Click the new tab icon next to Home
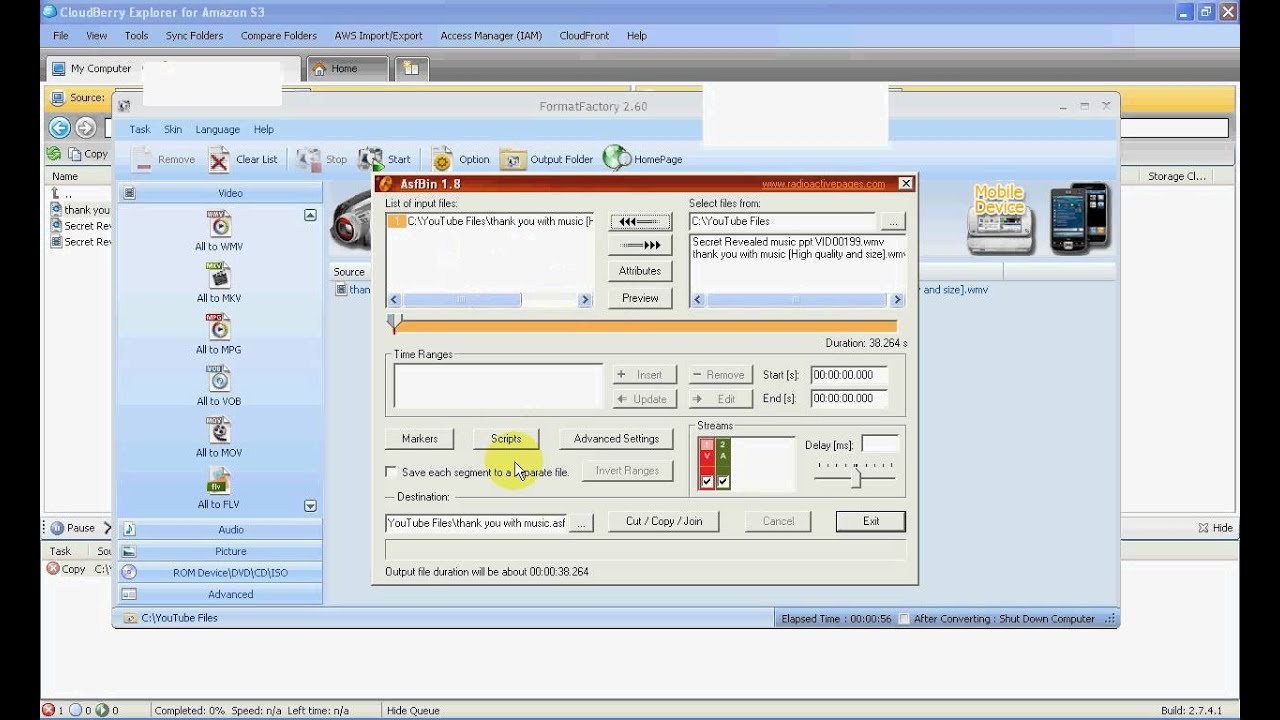This screenshot has width=1280, height=720. tap(411, 68)
